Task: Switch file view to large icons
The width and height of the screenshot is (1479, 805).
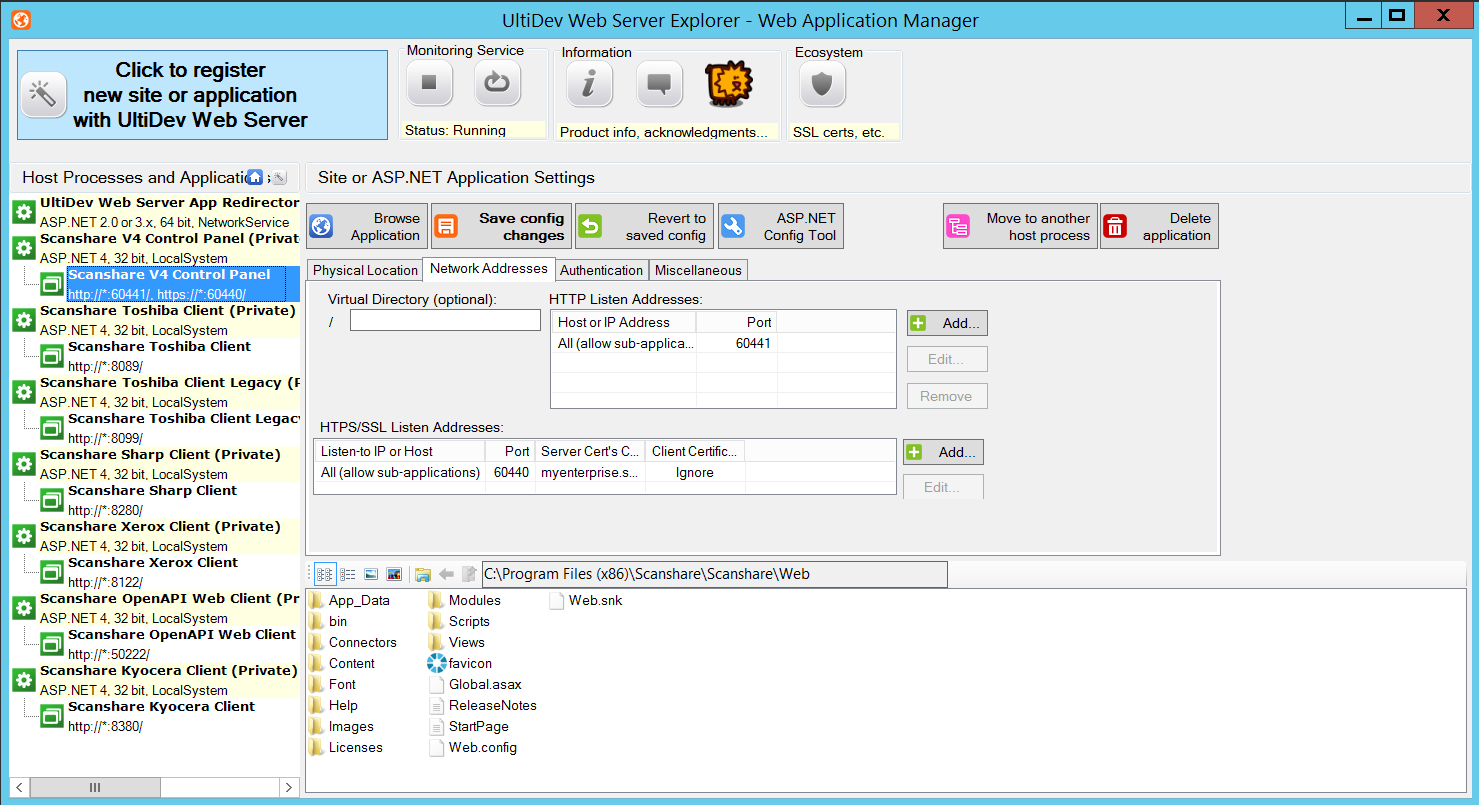Action: (x=371, y=574)
